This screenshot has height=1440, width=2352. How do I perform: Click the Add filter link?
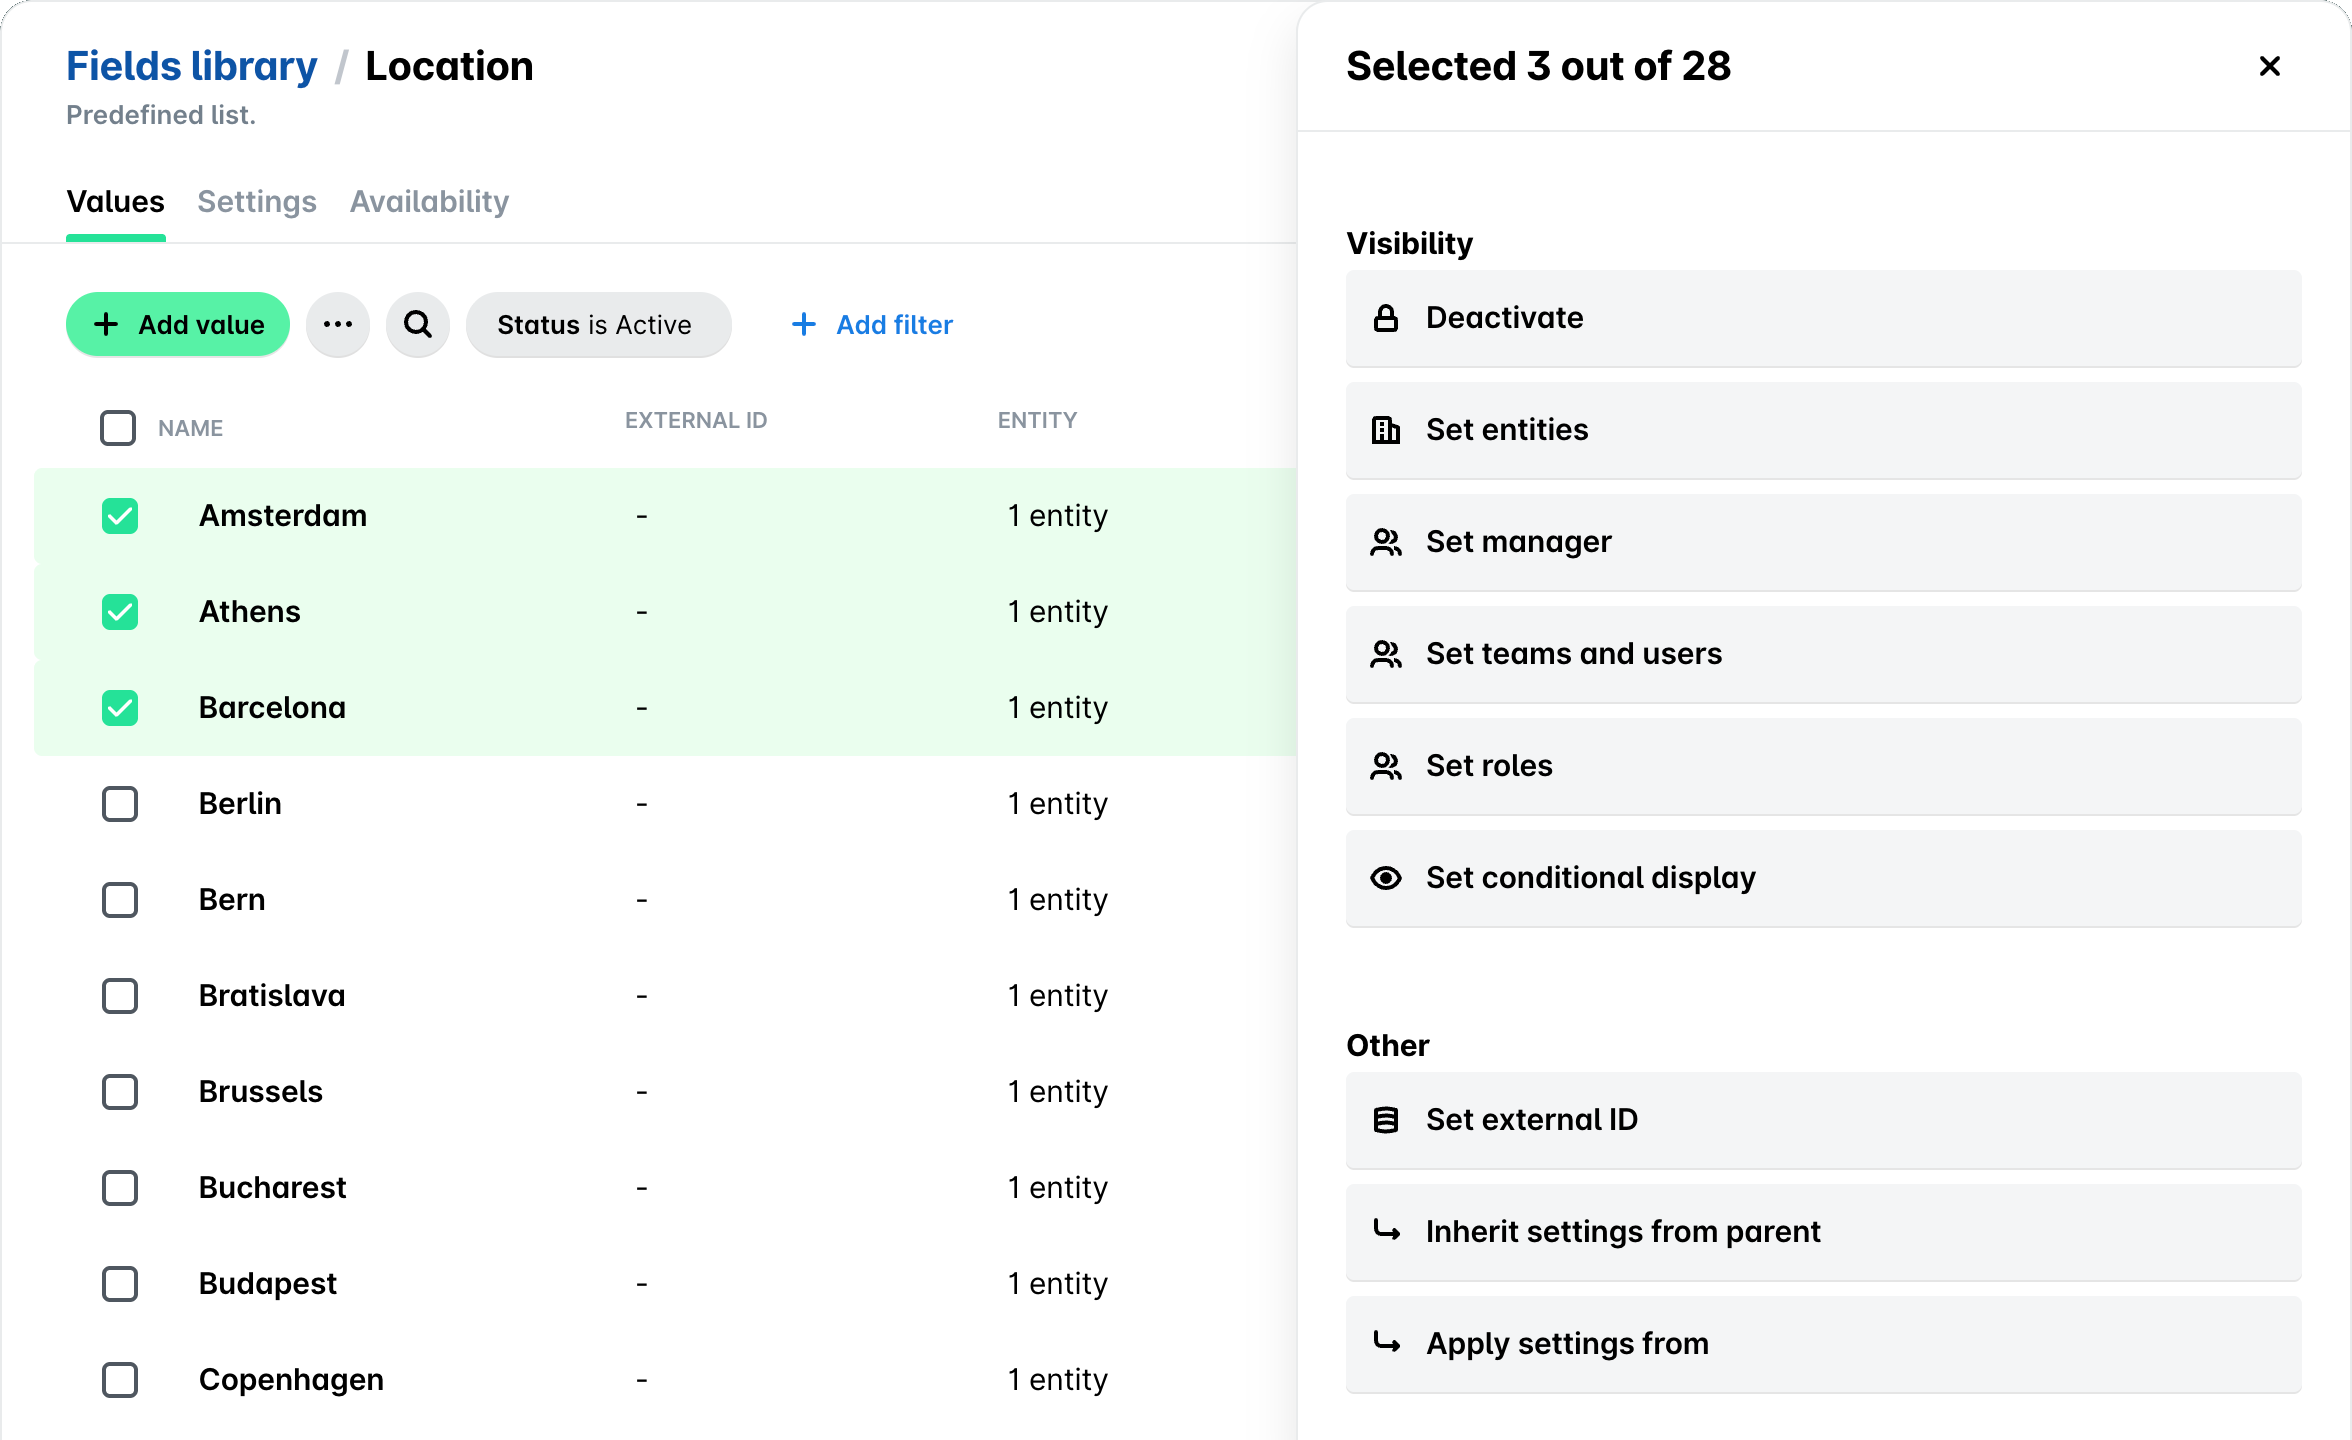(x=872, y=324)
